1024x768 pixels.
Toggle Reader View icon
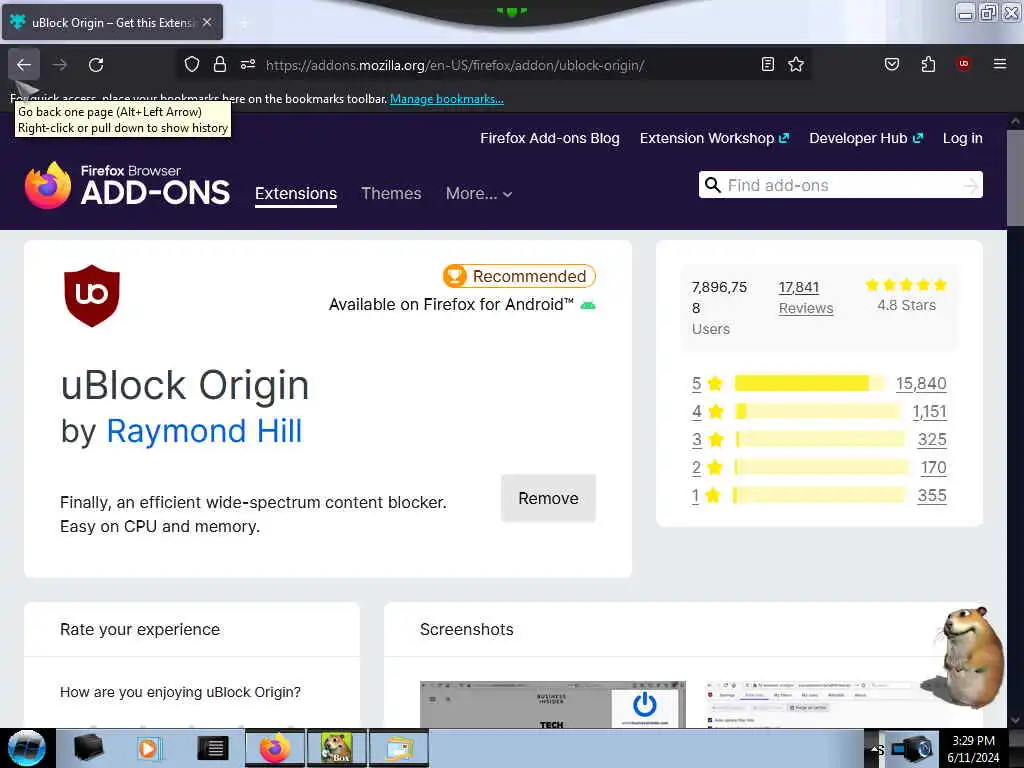(768, 65)
